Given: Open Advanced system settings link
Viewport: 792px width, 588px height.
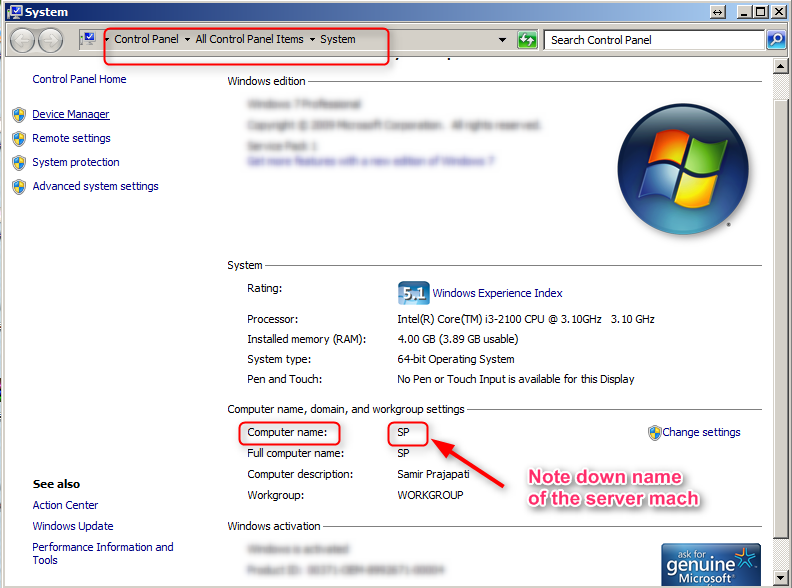Looking at the screenshot, I should point(95,186).
